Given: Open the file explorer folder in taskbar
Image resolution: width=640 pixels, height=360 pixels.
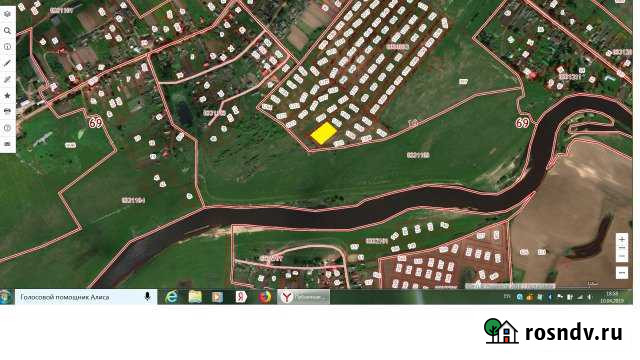Looking at the screenshot, I should [195, 297].
